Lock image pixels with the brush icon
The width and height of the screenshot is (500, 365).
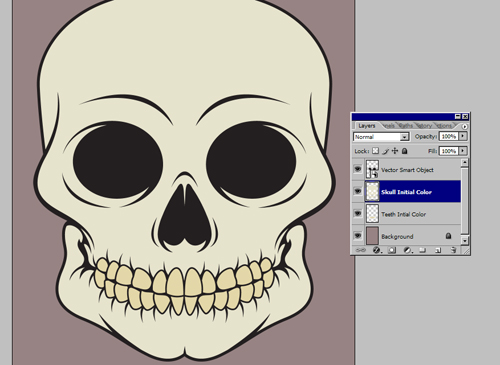coord(385,151)
